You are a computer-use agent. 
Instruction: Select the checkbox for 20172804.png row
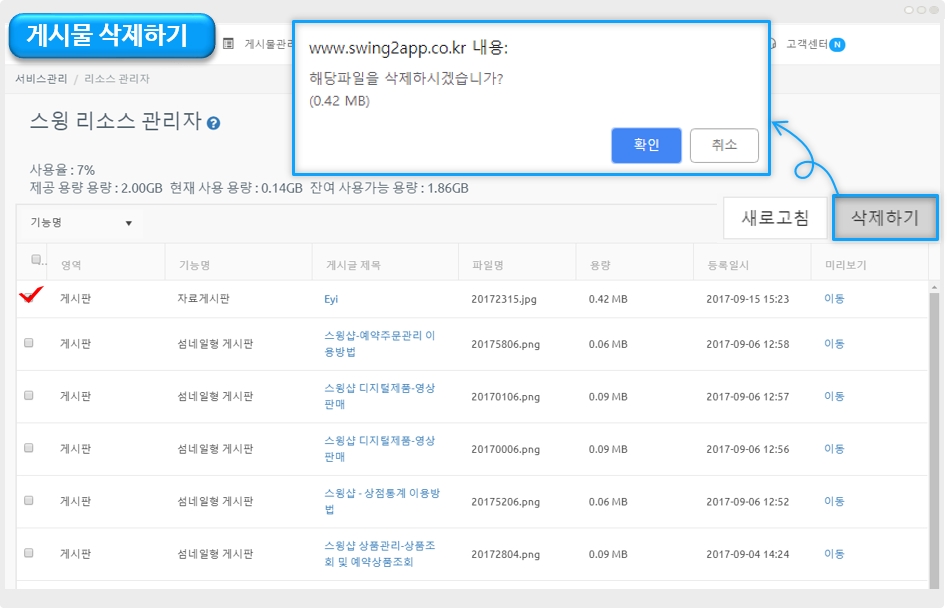29,553
